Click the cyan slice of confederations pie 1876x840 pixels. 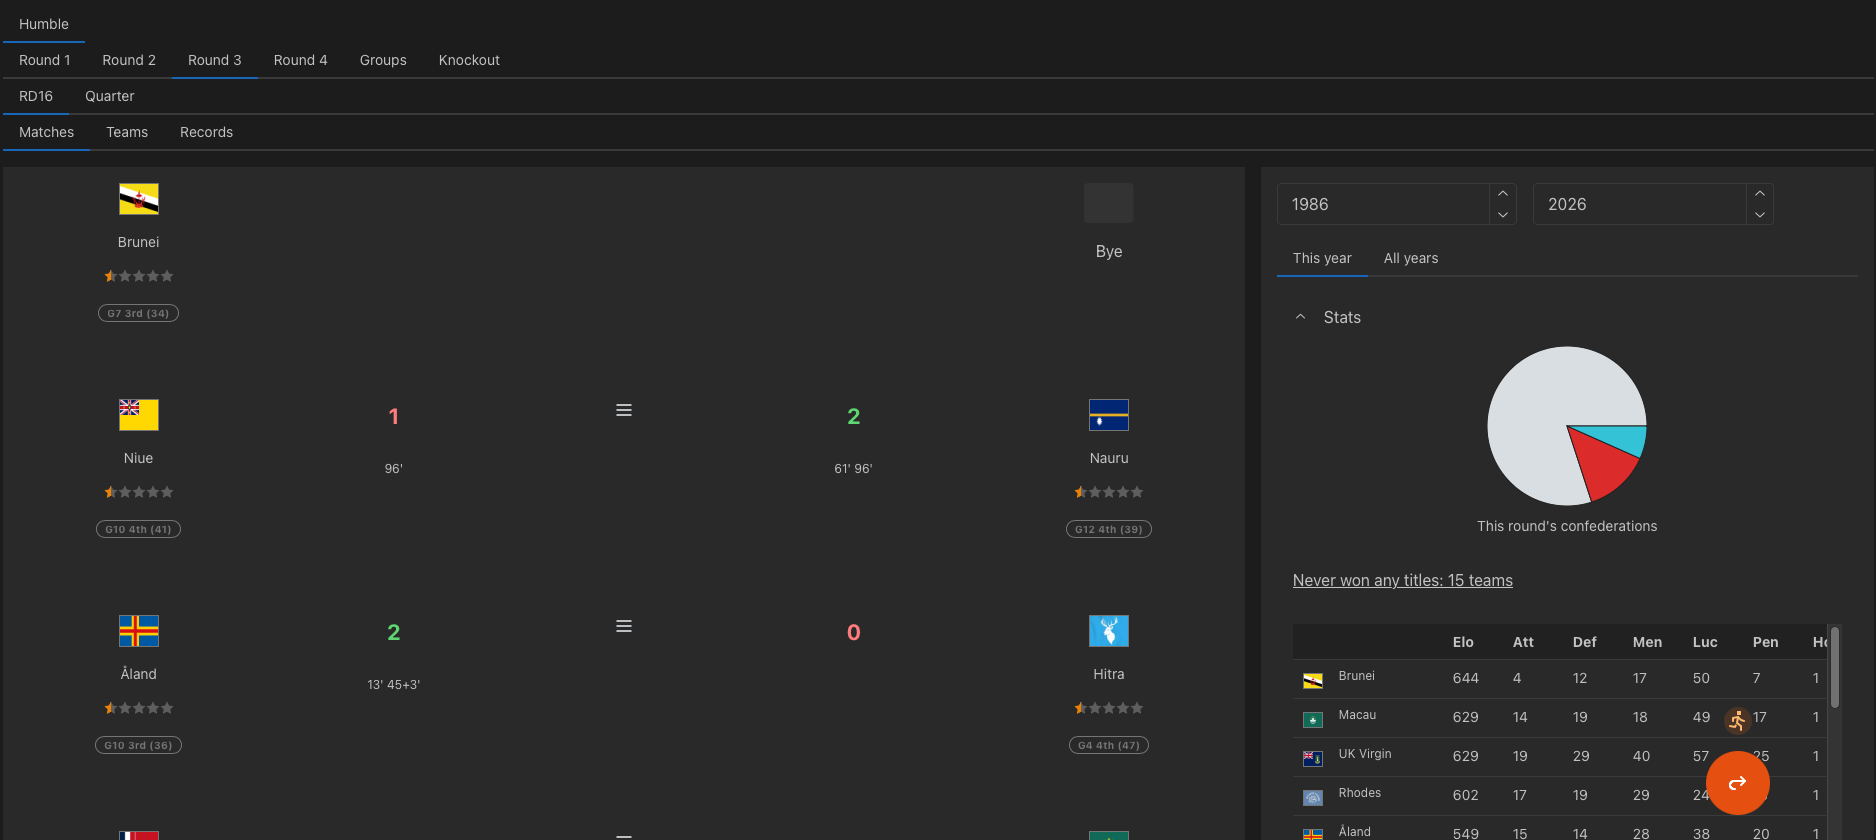[1620, 438]
